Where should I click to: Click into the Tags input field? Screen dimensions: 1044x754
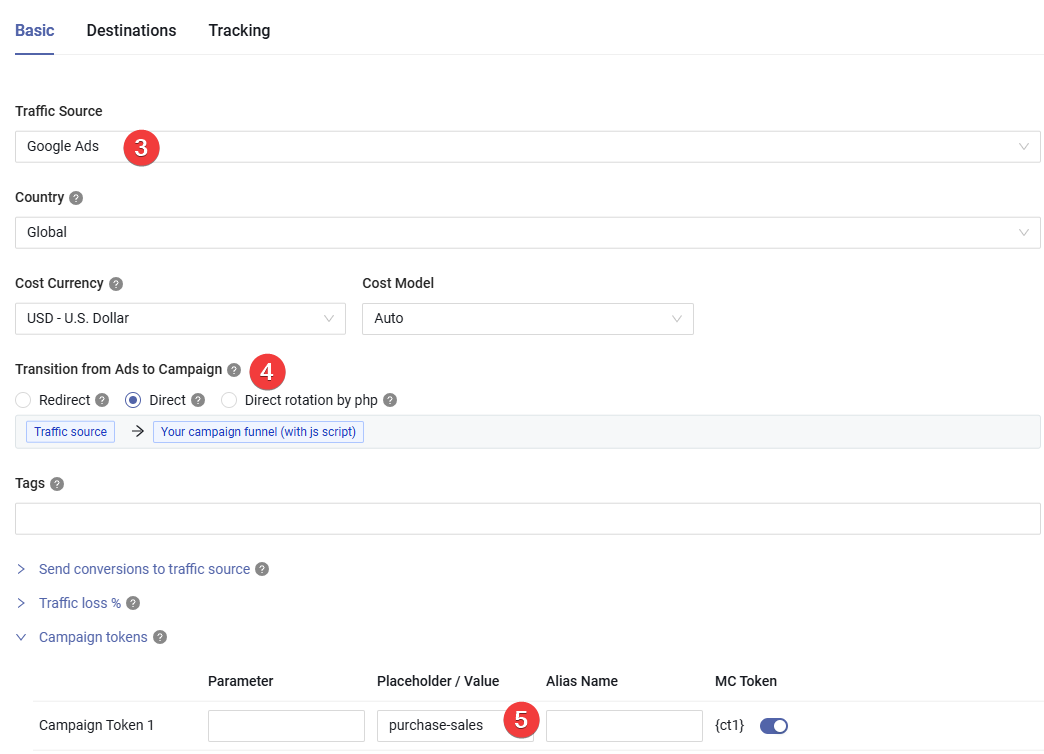527,518
